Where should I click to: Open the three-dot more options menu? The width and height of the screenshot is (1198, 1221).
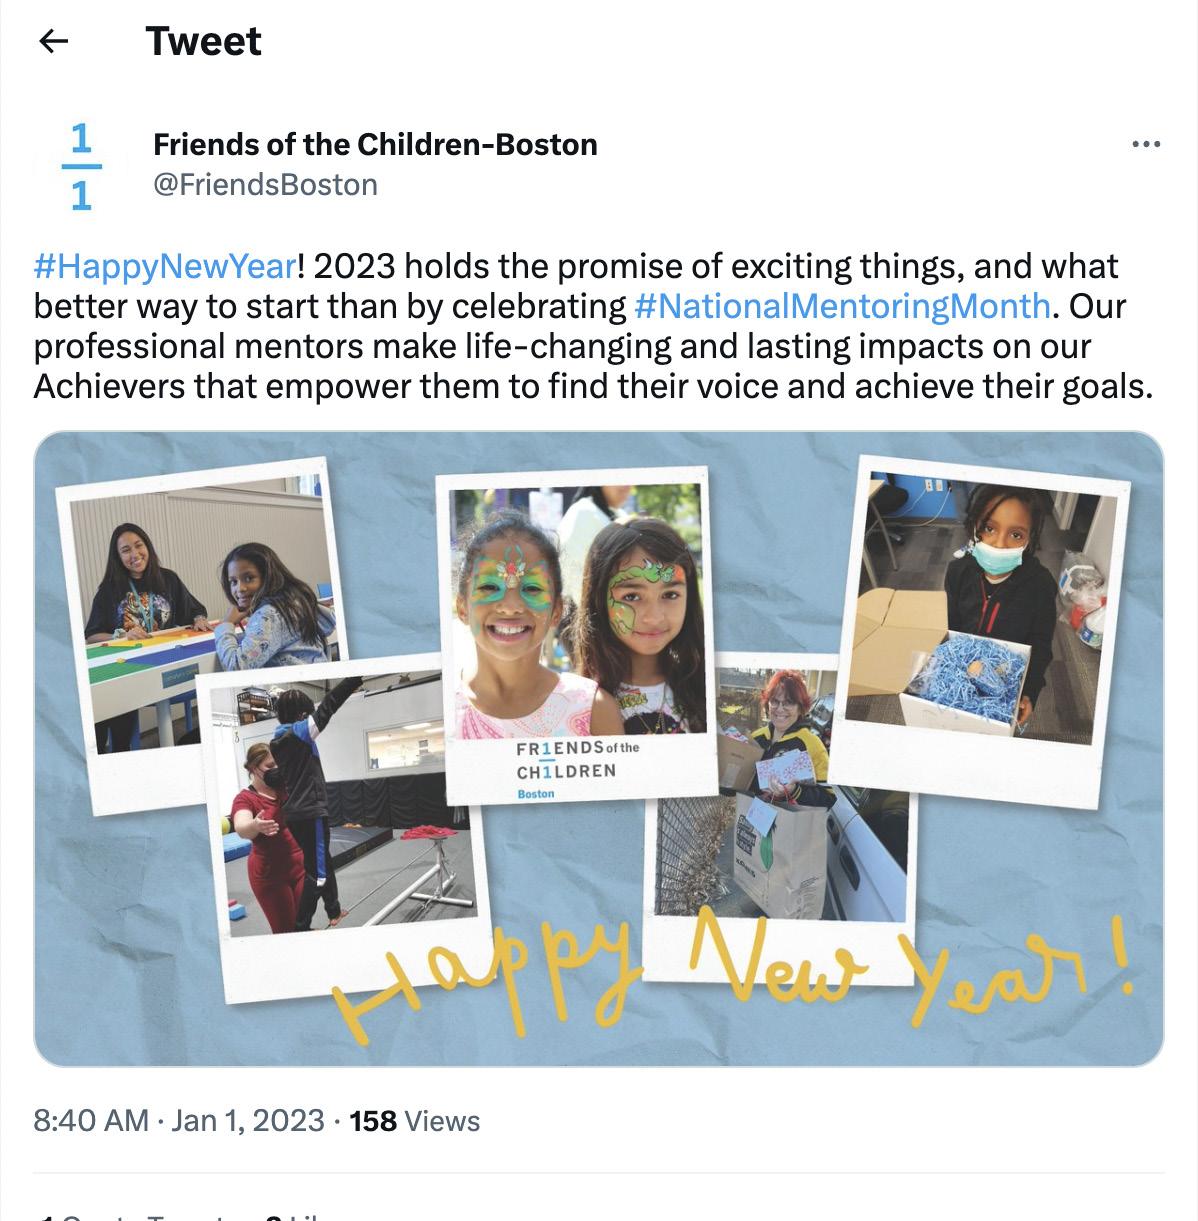(x=1145, y=145)
